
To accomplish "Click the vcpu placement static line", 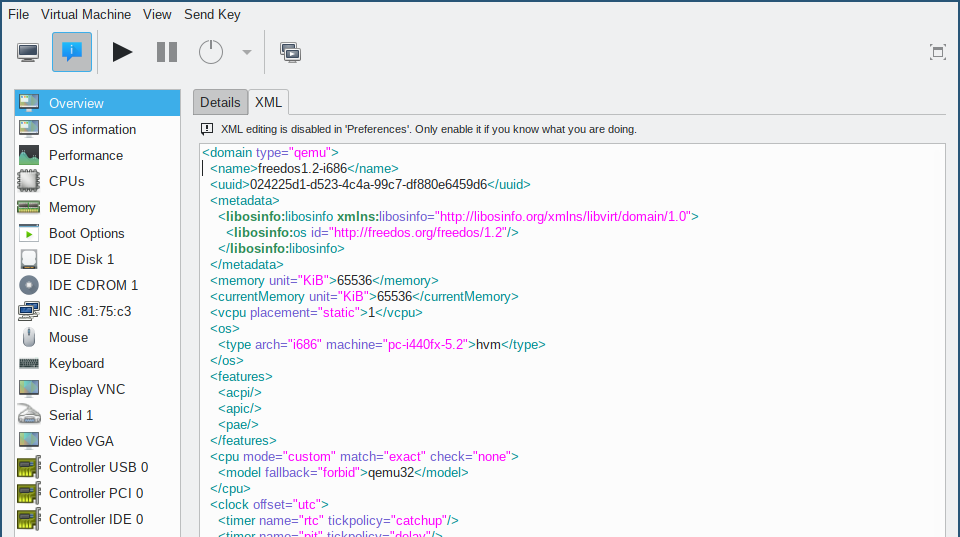I will pos(316,312).
